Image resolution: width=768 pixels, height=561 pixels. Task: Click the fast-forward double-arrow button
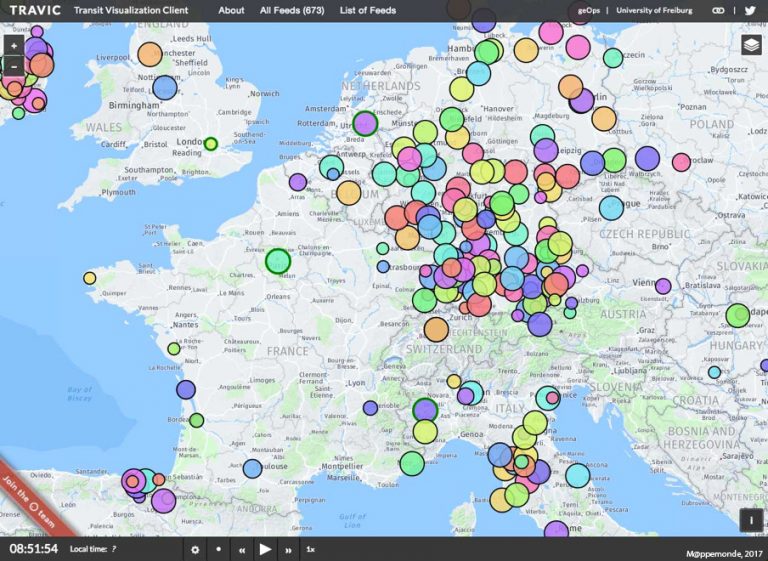pos(289,549)
